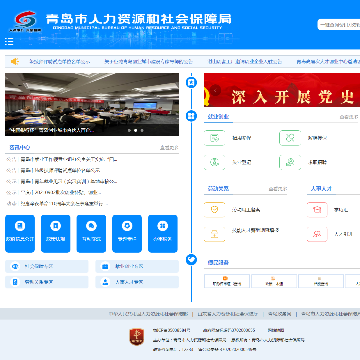360x360 pixels.
Task: Open the second box in the bottom service row
Action: 274,281
